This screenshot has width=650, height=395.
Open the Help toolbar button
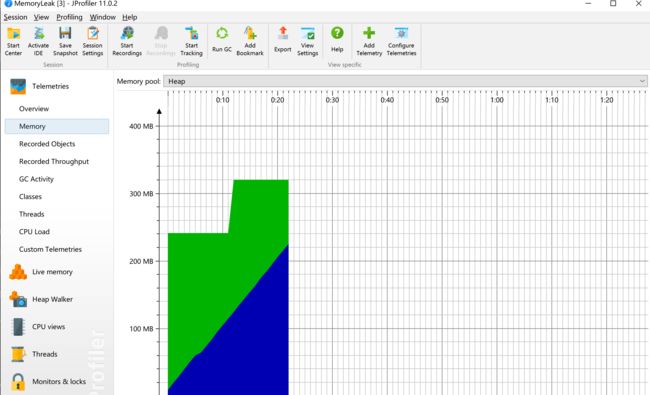tap(337, 39)
